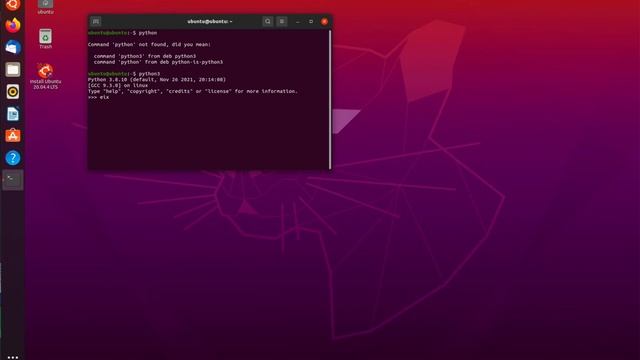Open the Help icon in dock
Screen dimensions: 640x360
pyautogui.click(x=13, y=158)
